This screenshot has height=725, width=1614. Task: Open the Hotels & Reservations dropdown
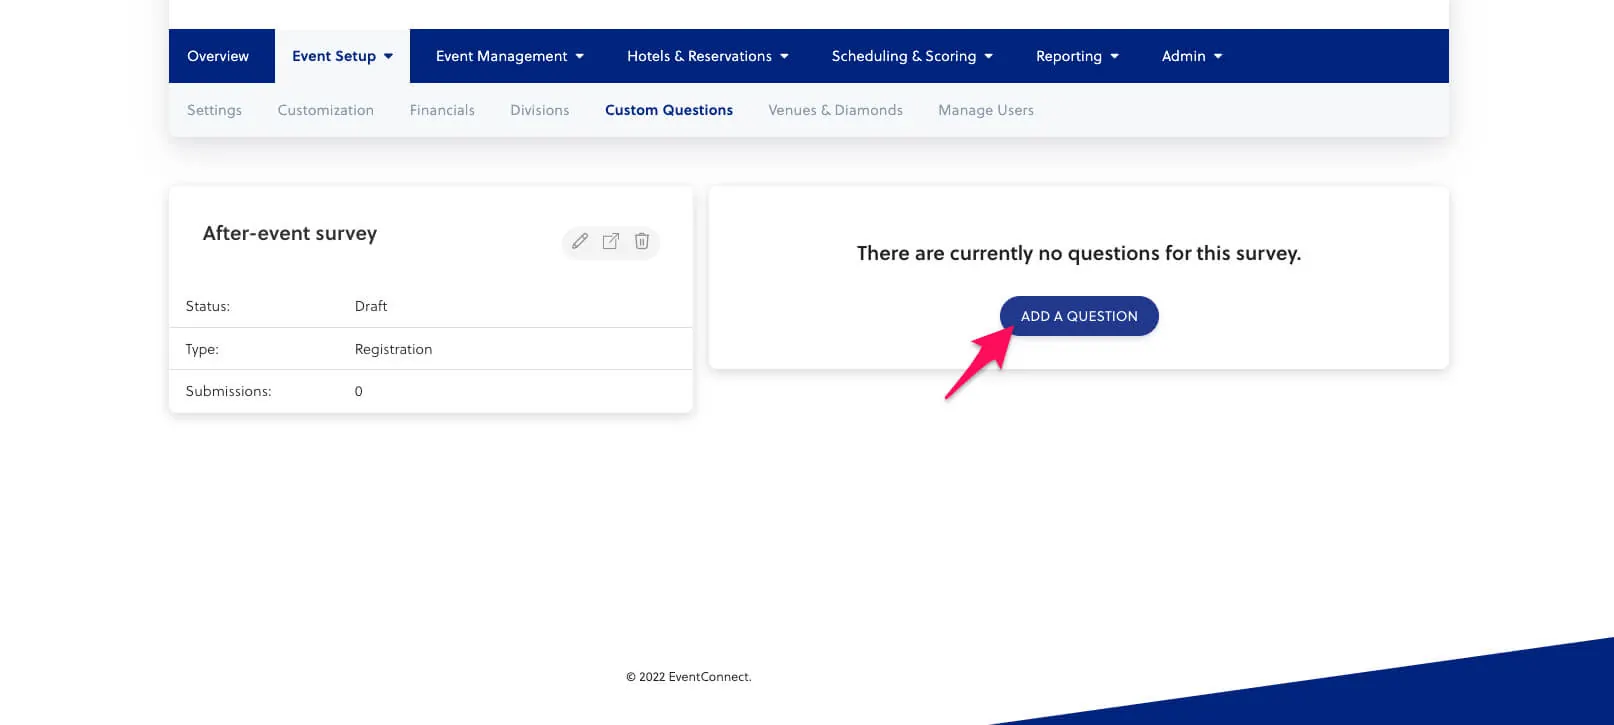click(708, 56)
